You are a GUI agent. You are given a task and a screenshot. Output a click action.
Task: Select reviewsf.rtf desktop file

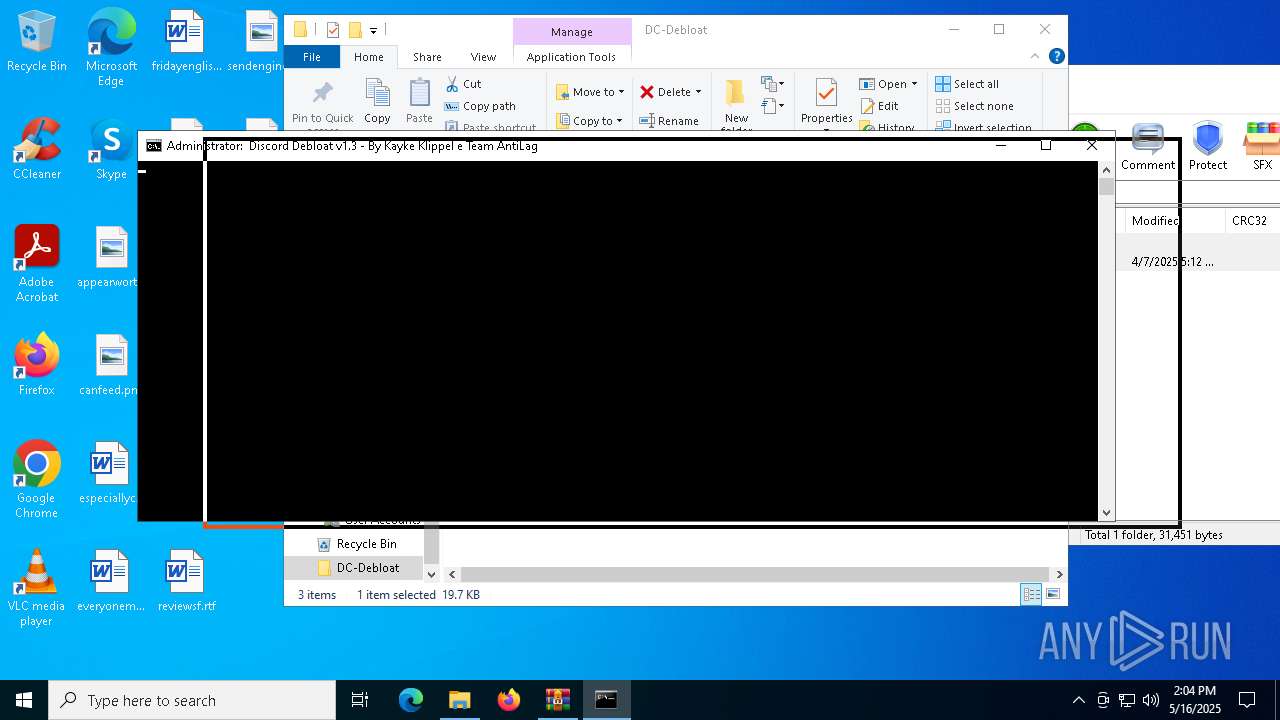point(186,580)
